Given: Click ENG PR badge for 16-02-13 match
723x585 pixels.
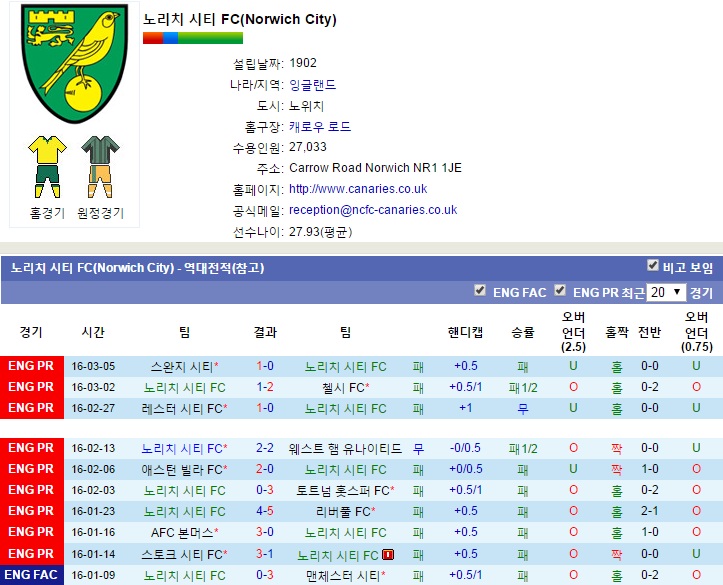Looking at the screenshot, I should point(31,449).
